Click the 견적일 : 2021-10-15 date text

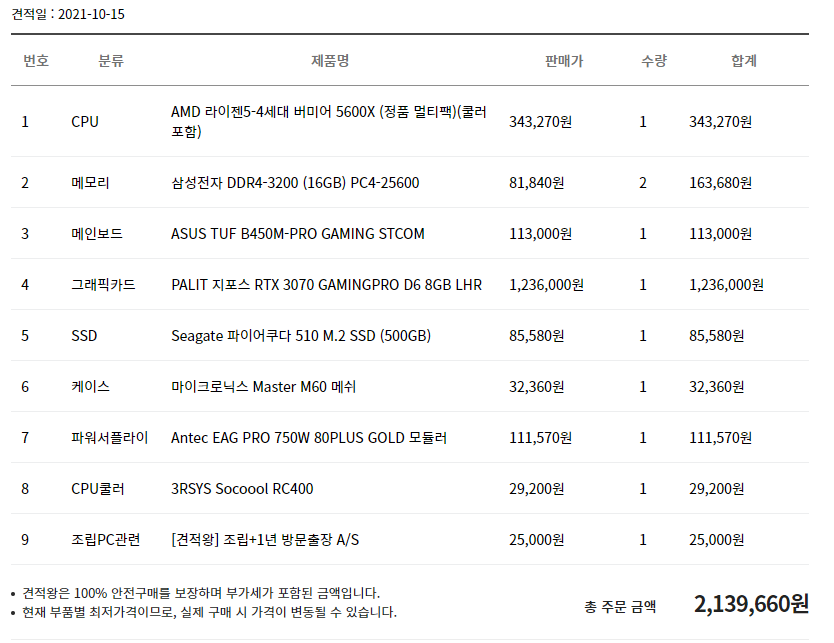[68, 14]
